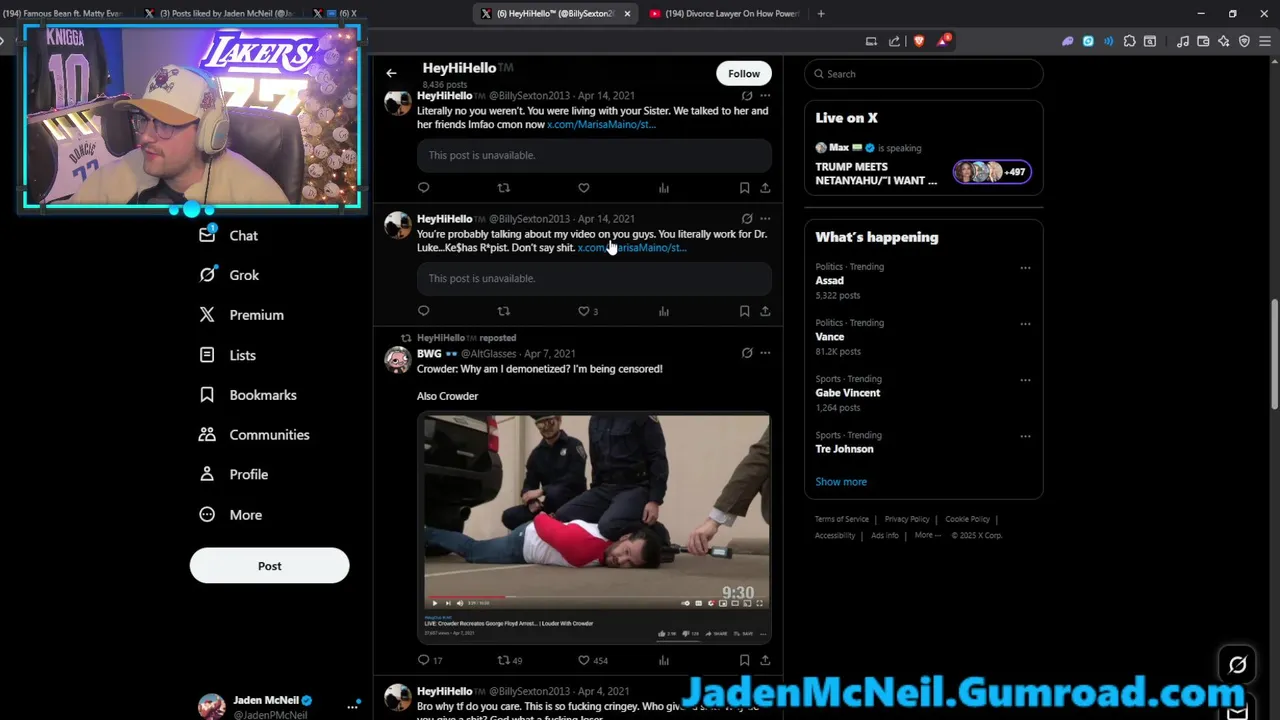This screenshot has height=720, width=1280.
Task: Open more options on 'living with your Sister' post
Action: click(765, 96)
